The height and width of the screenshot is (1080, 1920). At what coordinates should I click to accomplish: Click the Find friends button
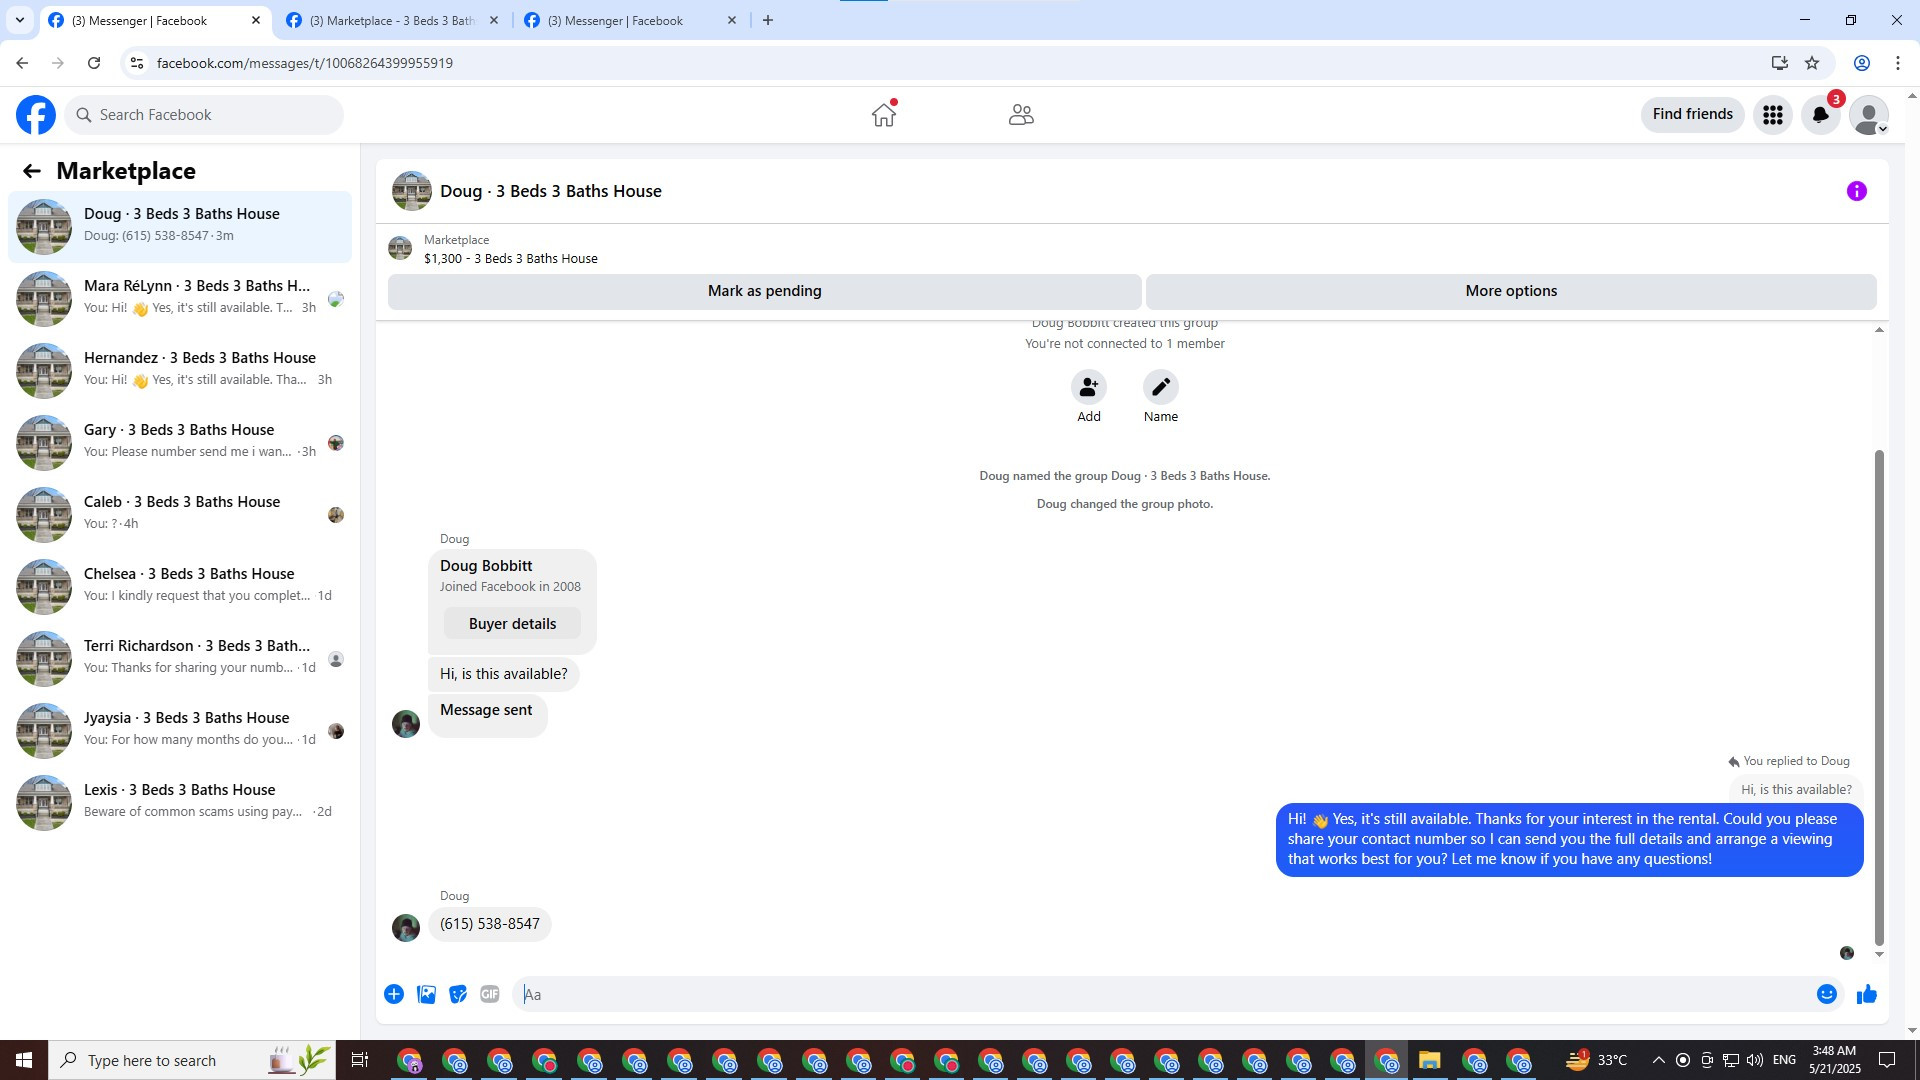tap(1693, 115)
